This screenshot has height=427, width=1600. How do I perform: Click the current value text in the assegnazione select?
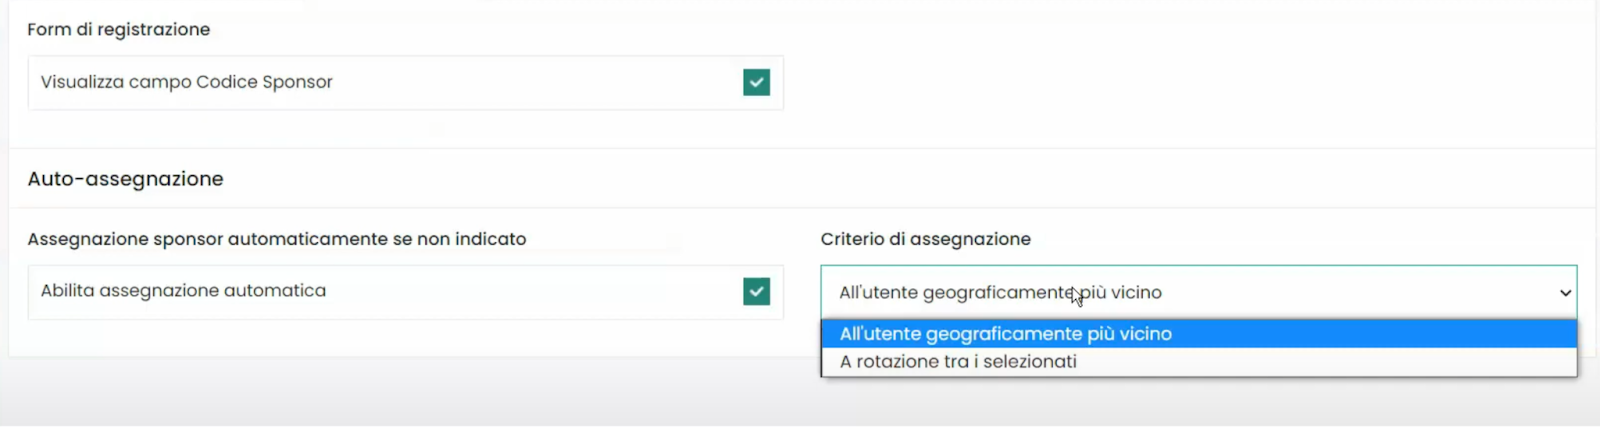(x=1000, y=293)
